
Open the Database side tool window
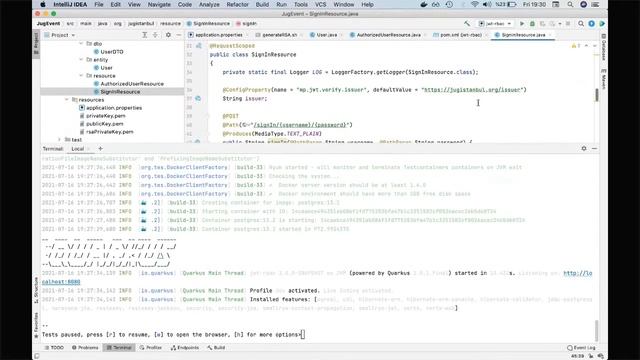(603, 47)
